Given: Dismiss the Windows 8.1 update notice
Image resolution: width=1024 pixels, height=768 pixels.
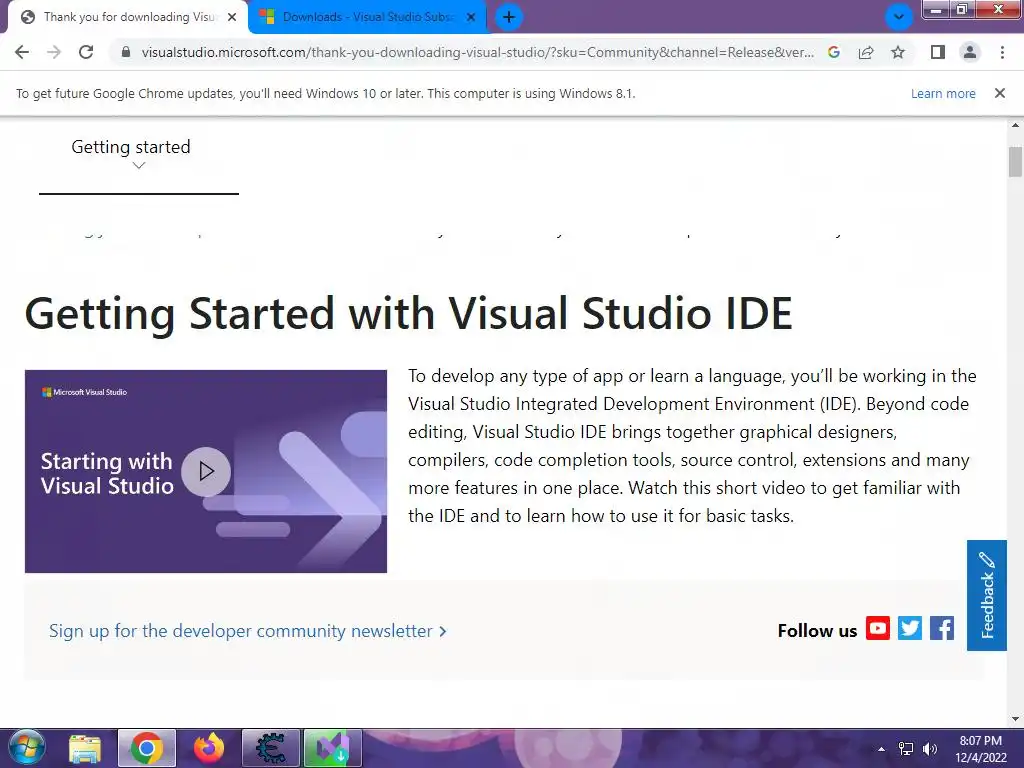Looking at the screenshot, I should [x=999, y=93].
